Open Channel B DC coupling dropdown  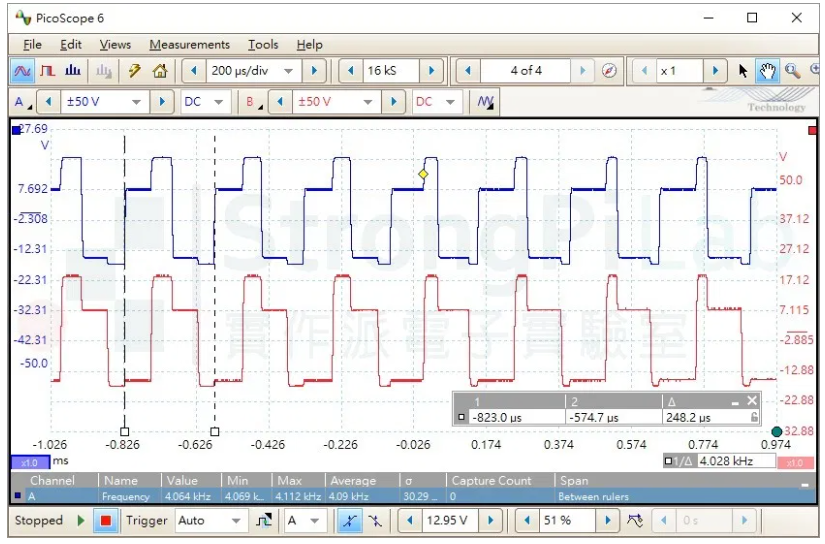(450, 102)
